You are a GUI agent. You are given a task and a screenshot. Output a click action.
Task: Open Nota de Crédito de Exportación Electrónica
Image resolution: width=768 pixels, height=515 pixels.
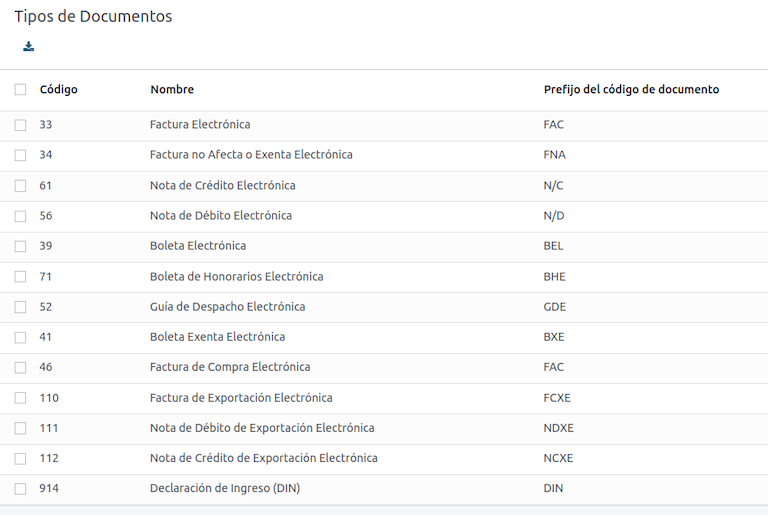click(264, 458)
